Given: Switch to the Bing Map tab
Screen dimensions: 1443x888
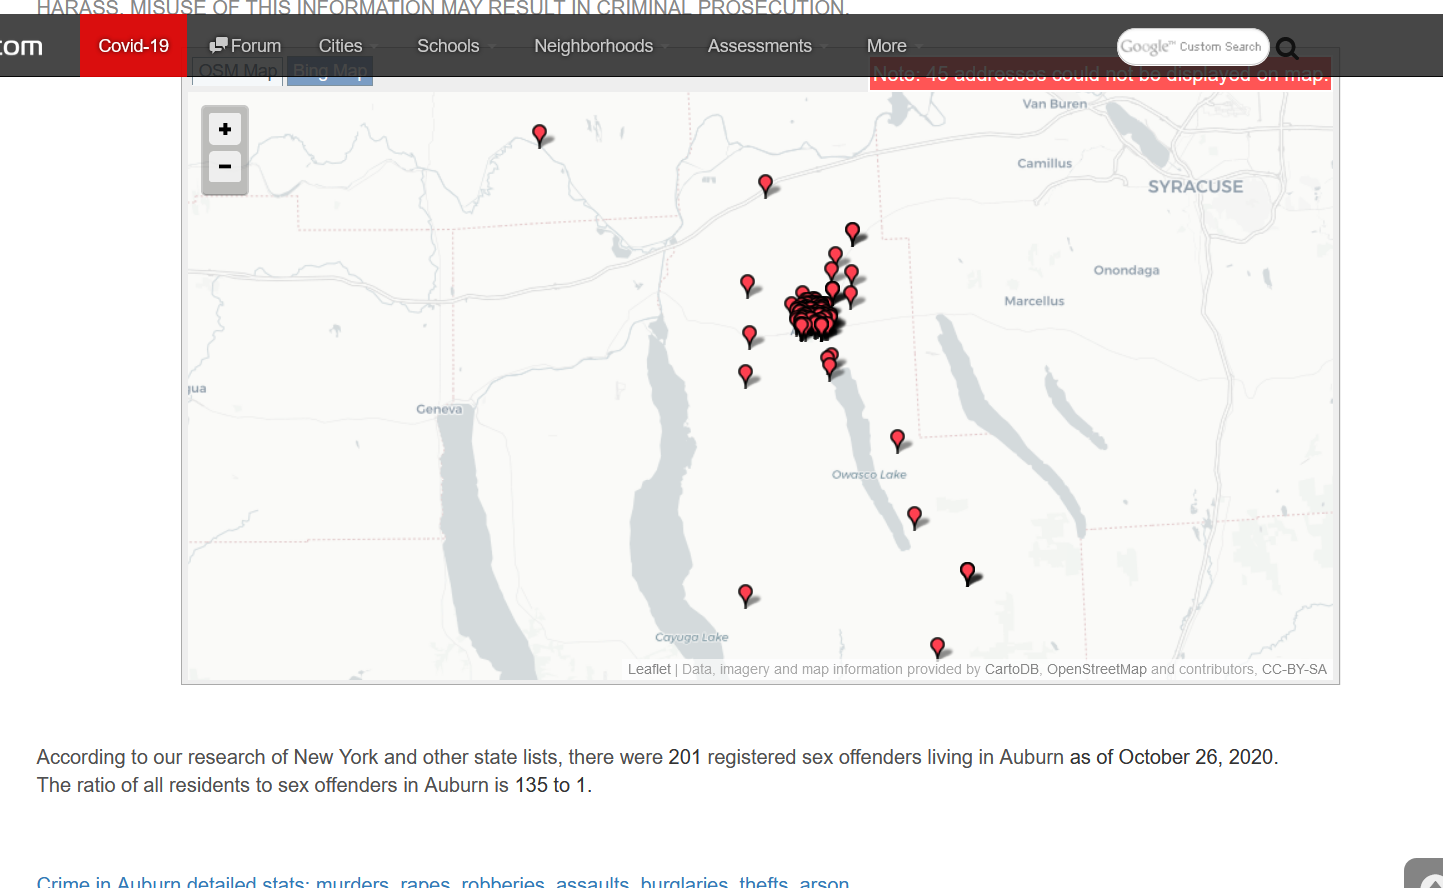Looking at the screenshot, I should [330, 71].
